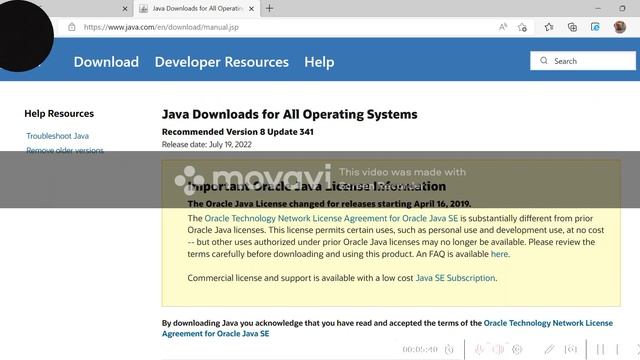Add this page to favorites star icon
Image resolution: width=640 pixels, height=360 pixels.
coord(522,27)
